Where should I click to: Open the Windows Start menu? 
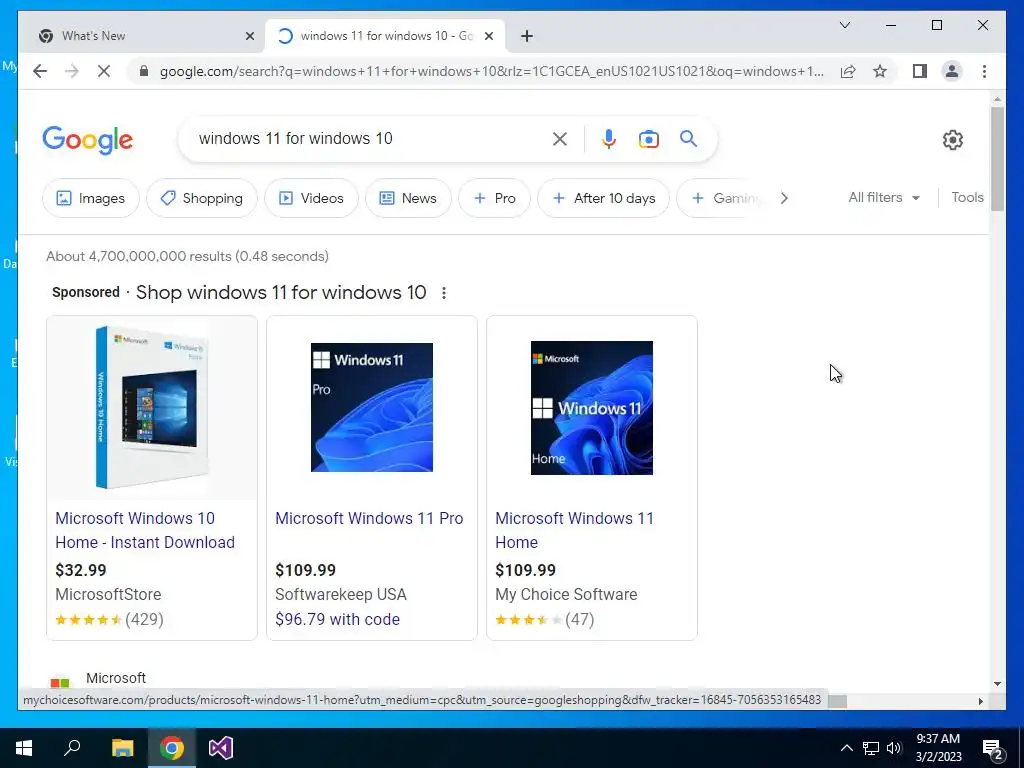pyautogui.click(x=24, y=748)
